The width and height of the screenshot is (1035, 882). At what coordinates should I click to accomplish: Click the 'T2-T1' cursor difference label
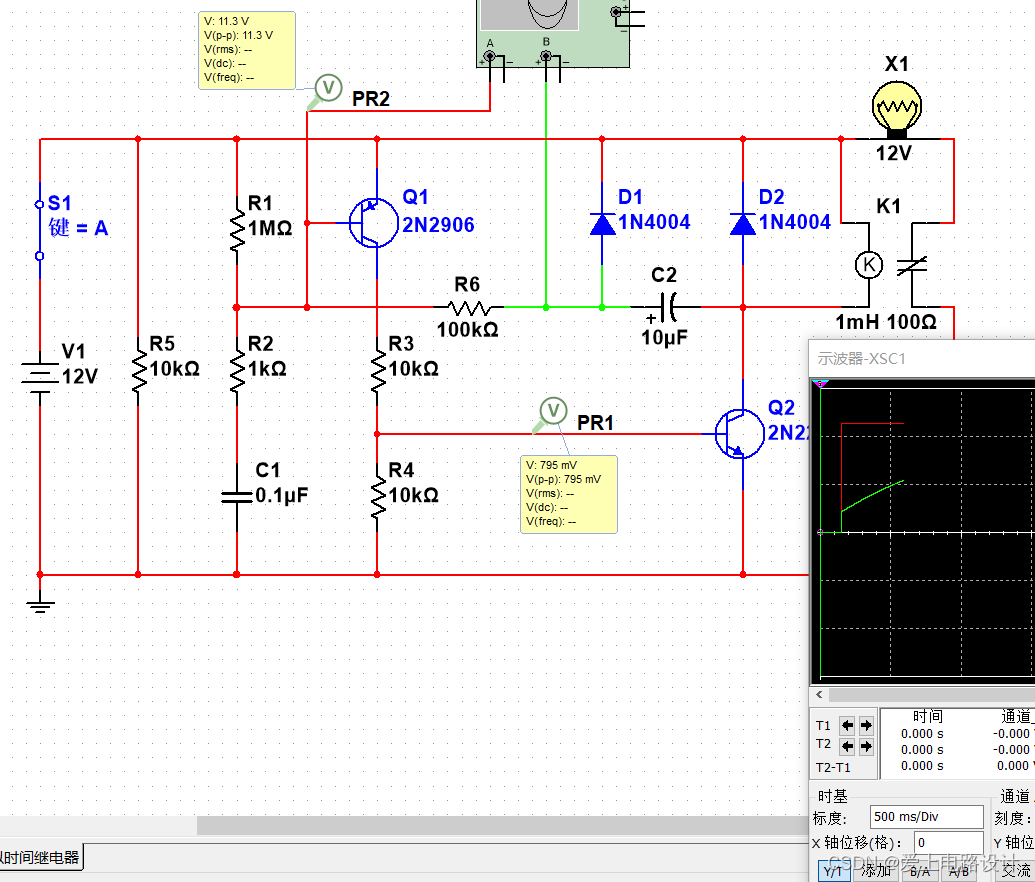[833, 767]
